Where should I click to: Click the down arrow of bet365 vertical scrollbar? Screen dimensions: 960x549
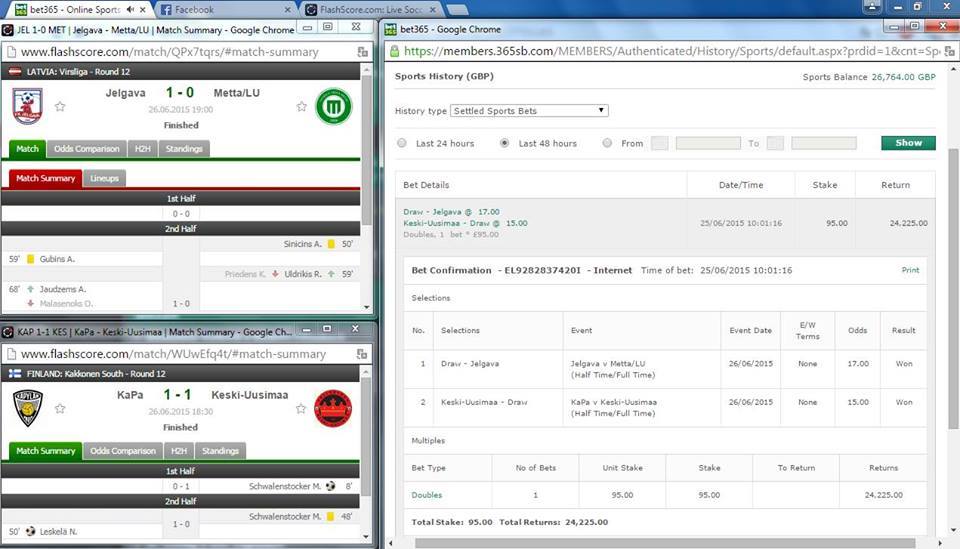tap(953, 530)
